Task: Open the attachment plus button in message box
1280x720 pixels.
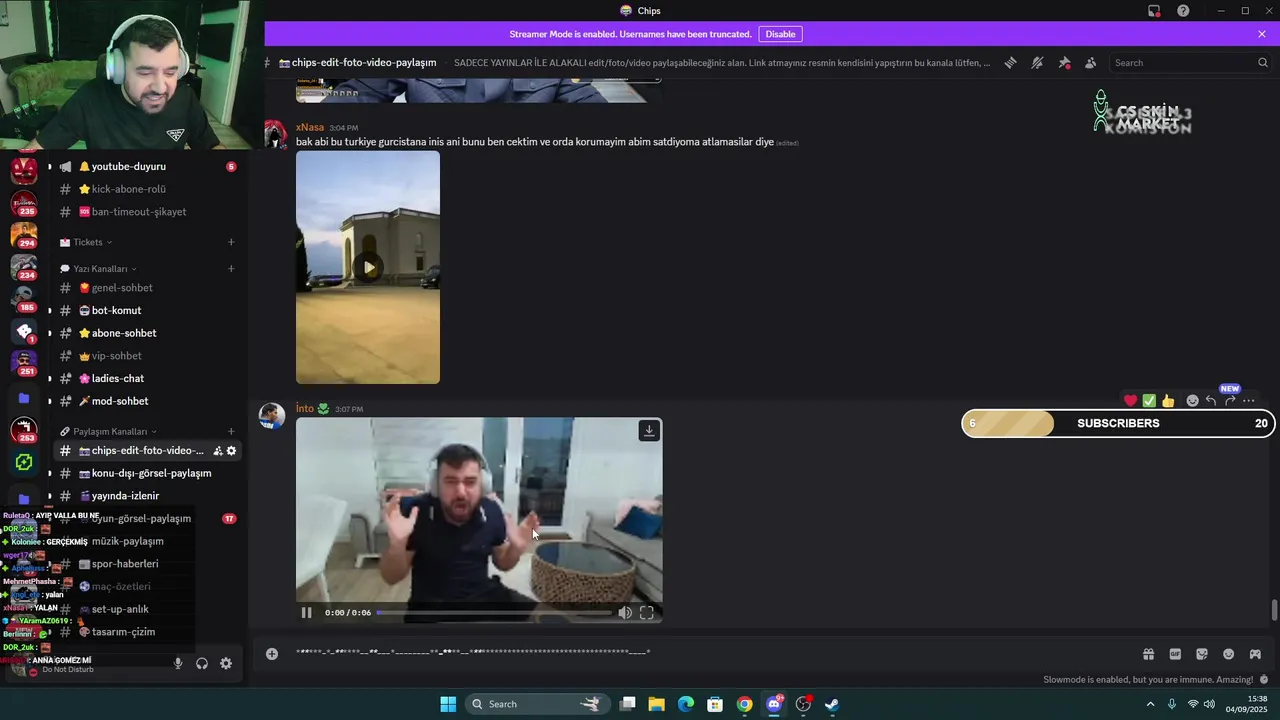Action: tap(272, 654)
